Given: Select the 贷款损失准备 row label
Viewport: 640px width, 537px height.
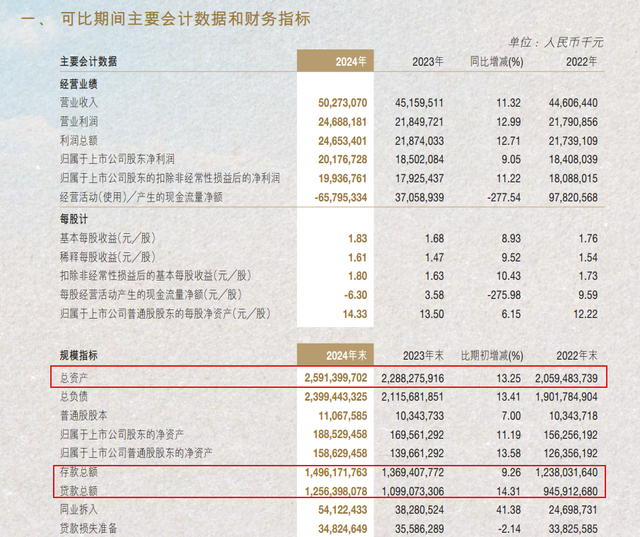Looking at the screenshot, I should pyautogui.click(x=88, y=528).
